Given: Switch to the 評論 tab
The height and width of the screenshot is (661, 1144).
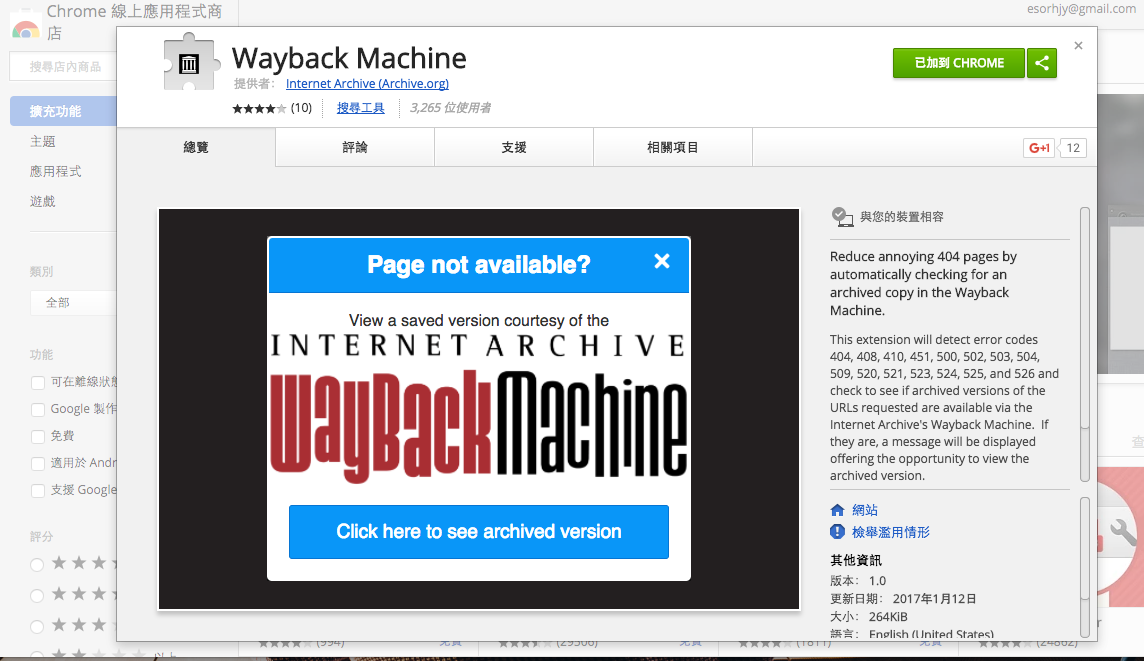Looking at the screenshot, I should pos(355,147).
